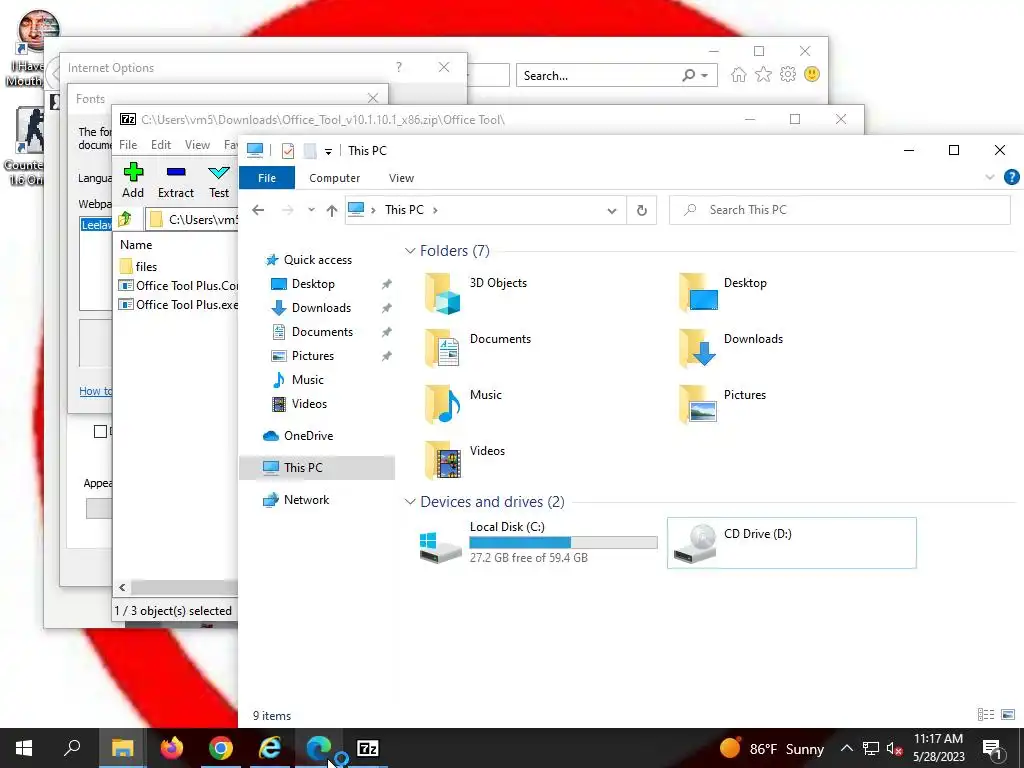
Task: Open the Edit menu in 7-Zip
Action: [x=161, y=144]
